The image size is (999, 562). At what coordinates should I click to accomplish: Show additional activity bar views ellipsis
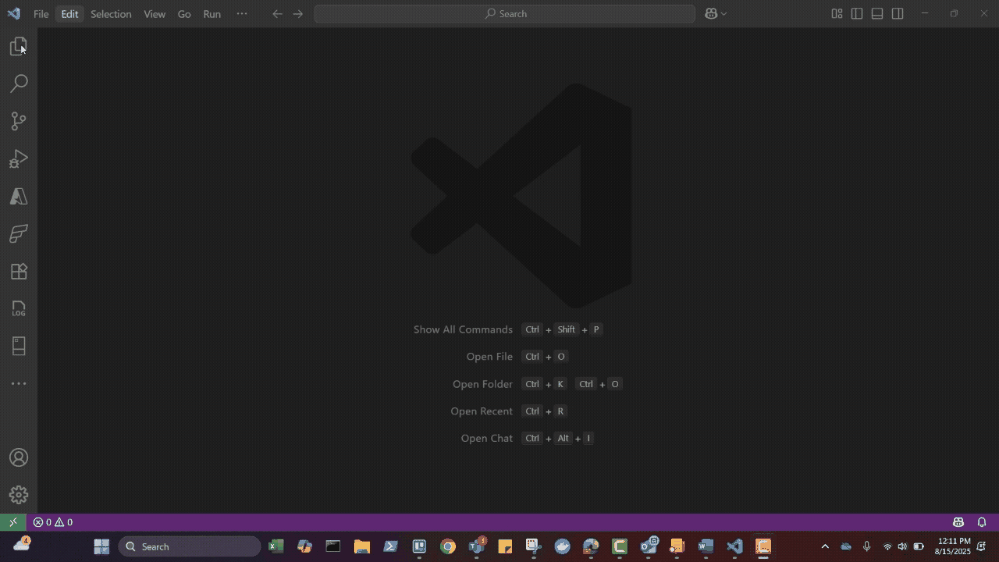(18, 384)
